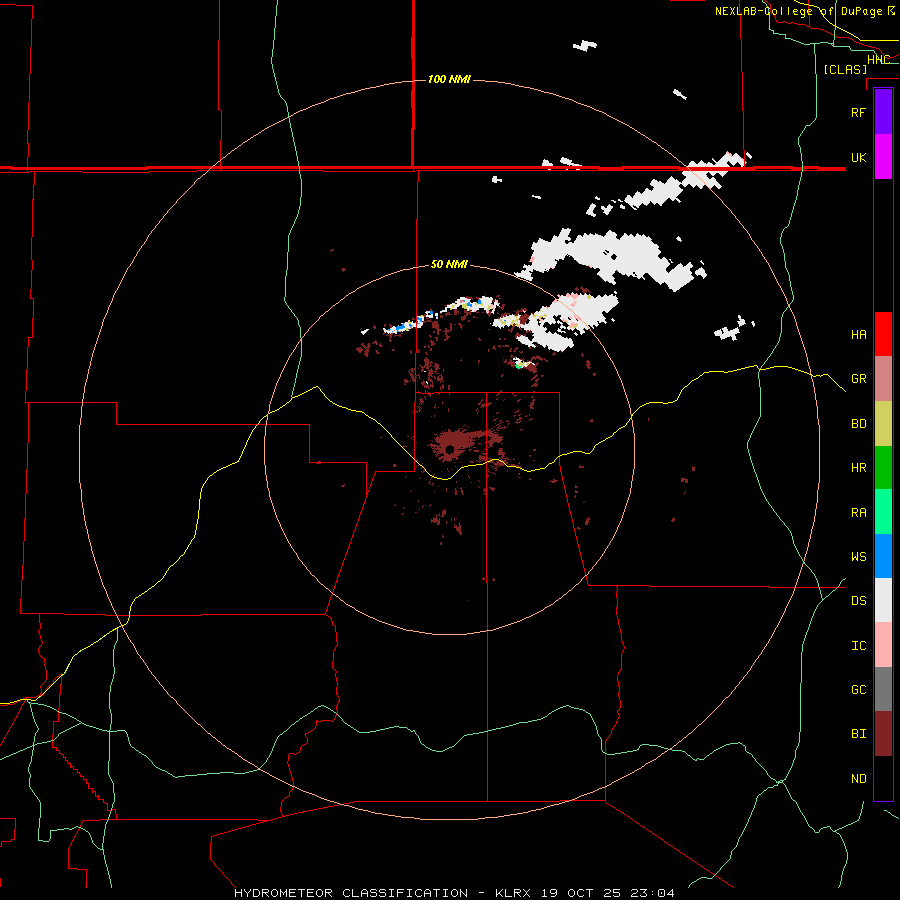Click the Hydrometeor Classification KLRX title caption
The height and width of the screenshot is (900, 900).
454,893
